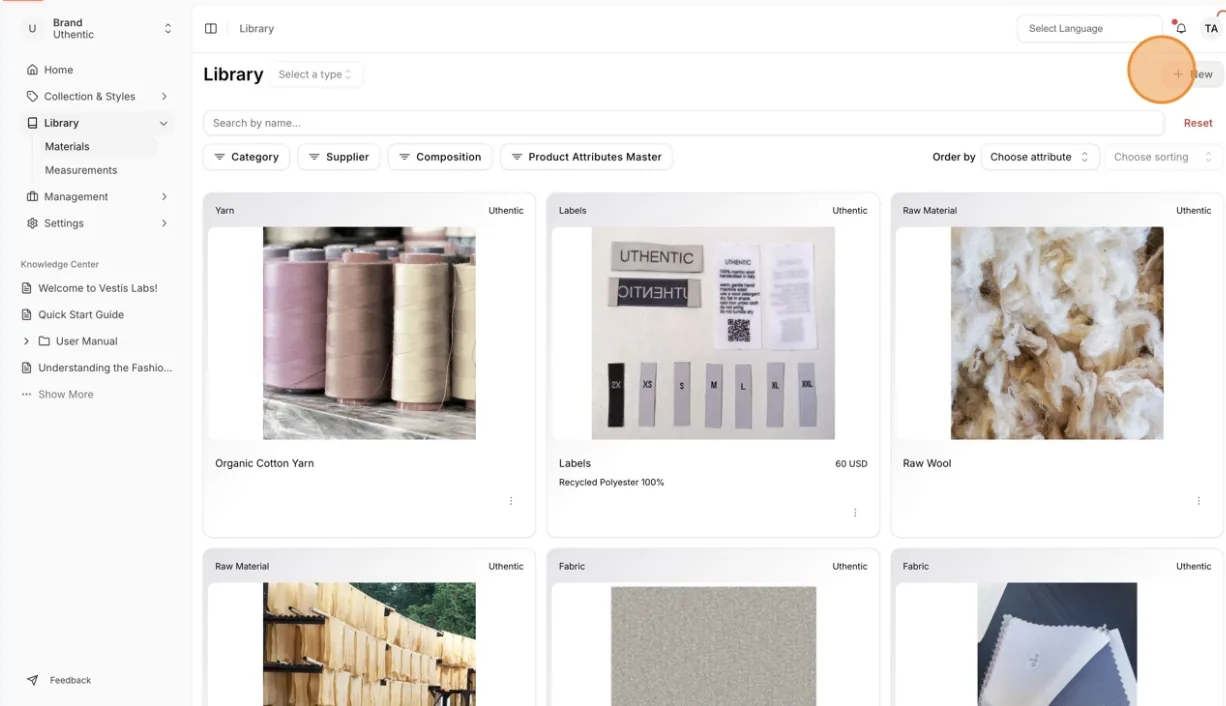
Task: Expand Collection & Styles submenu chevron
Action: coord(164,96)
